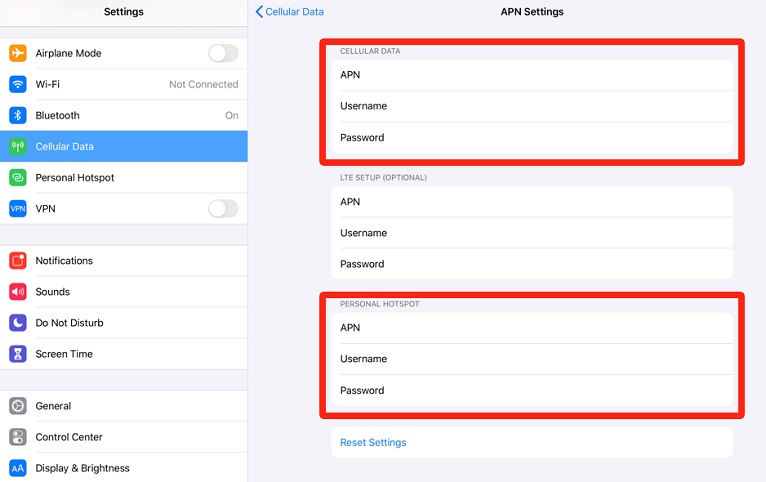Click Reset Settings link

click(373, 442)
